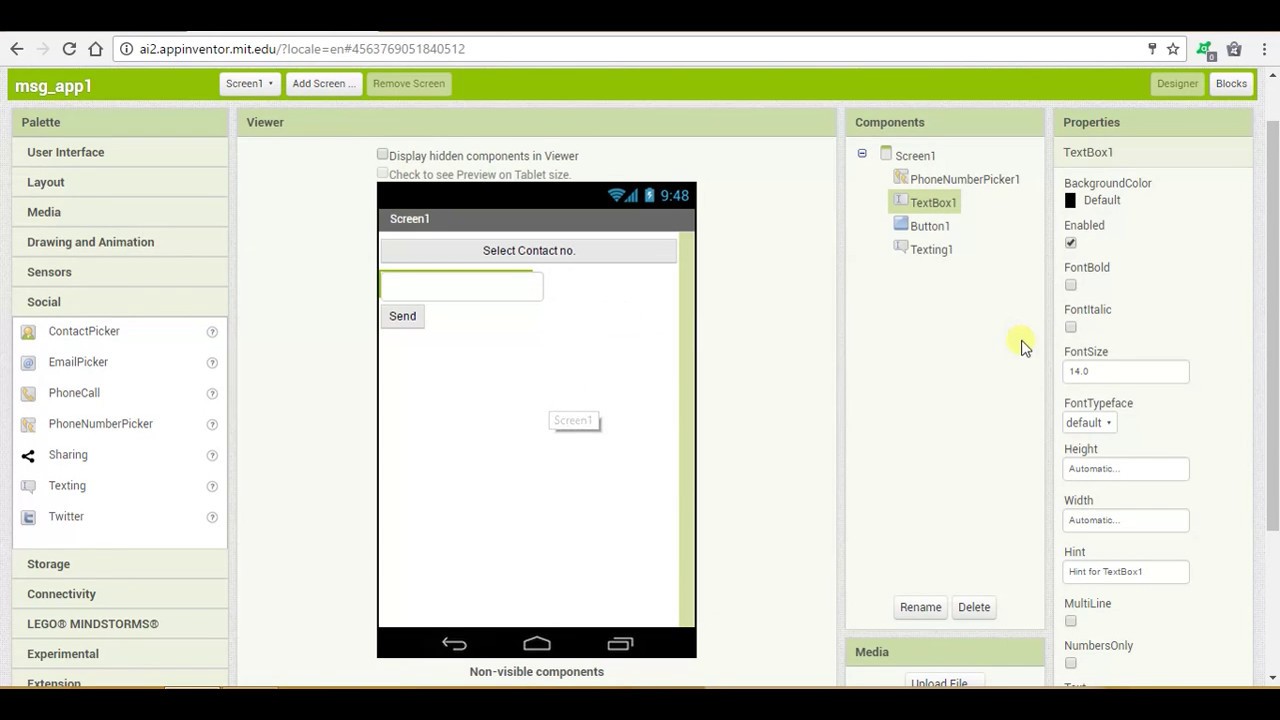The image size is (1280, 720).
Task: Select Texting1 in component tree
Action: pyautogui.click(x=931, y=249)
